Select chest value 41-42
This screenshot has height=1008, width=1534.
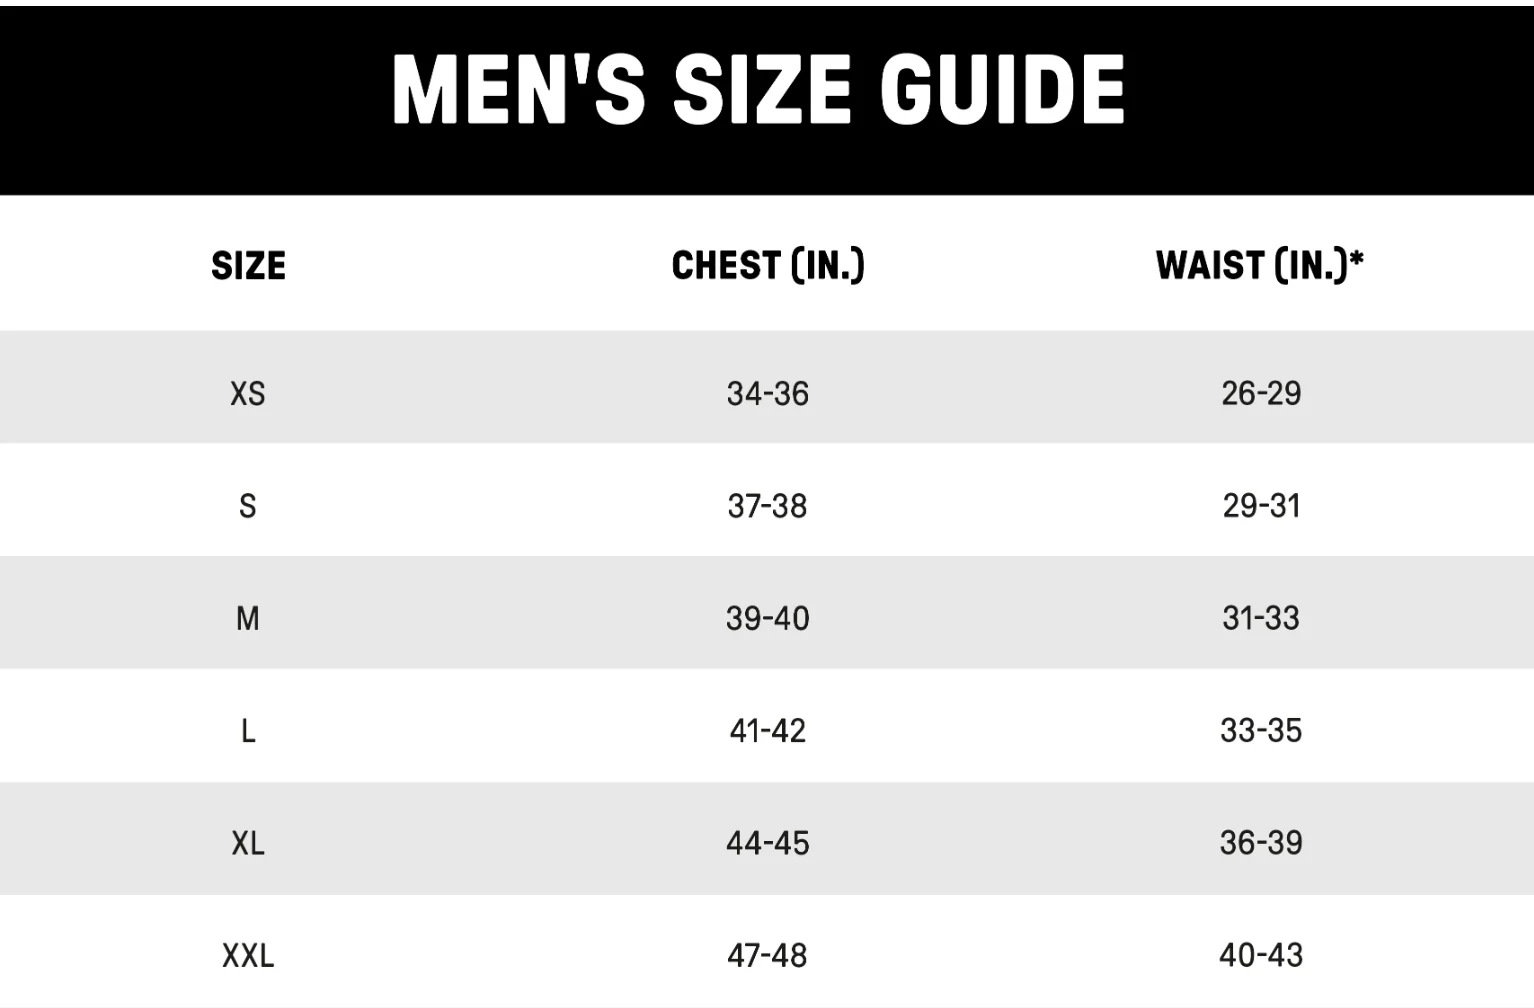(768, 731)
